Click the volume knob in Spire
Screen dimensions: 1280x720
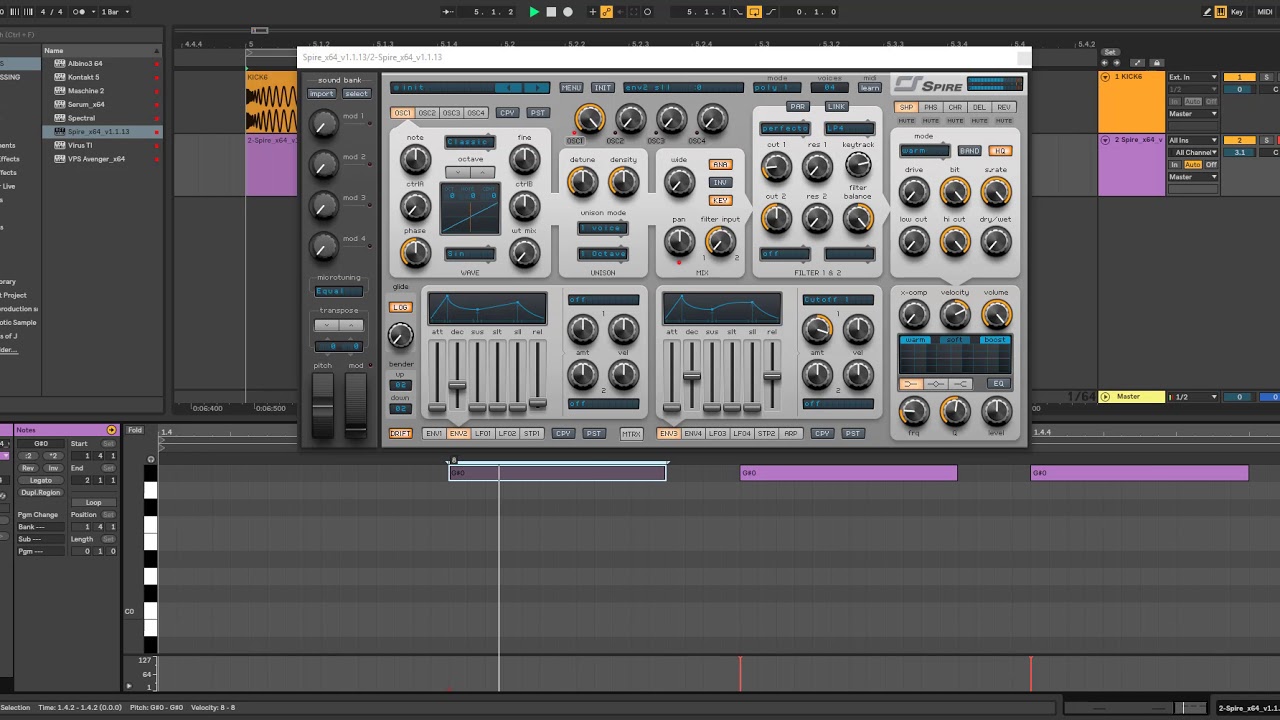tap(996, 316)
